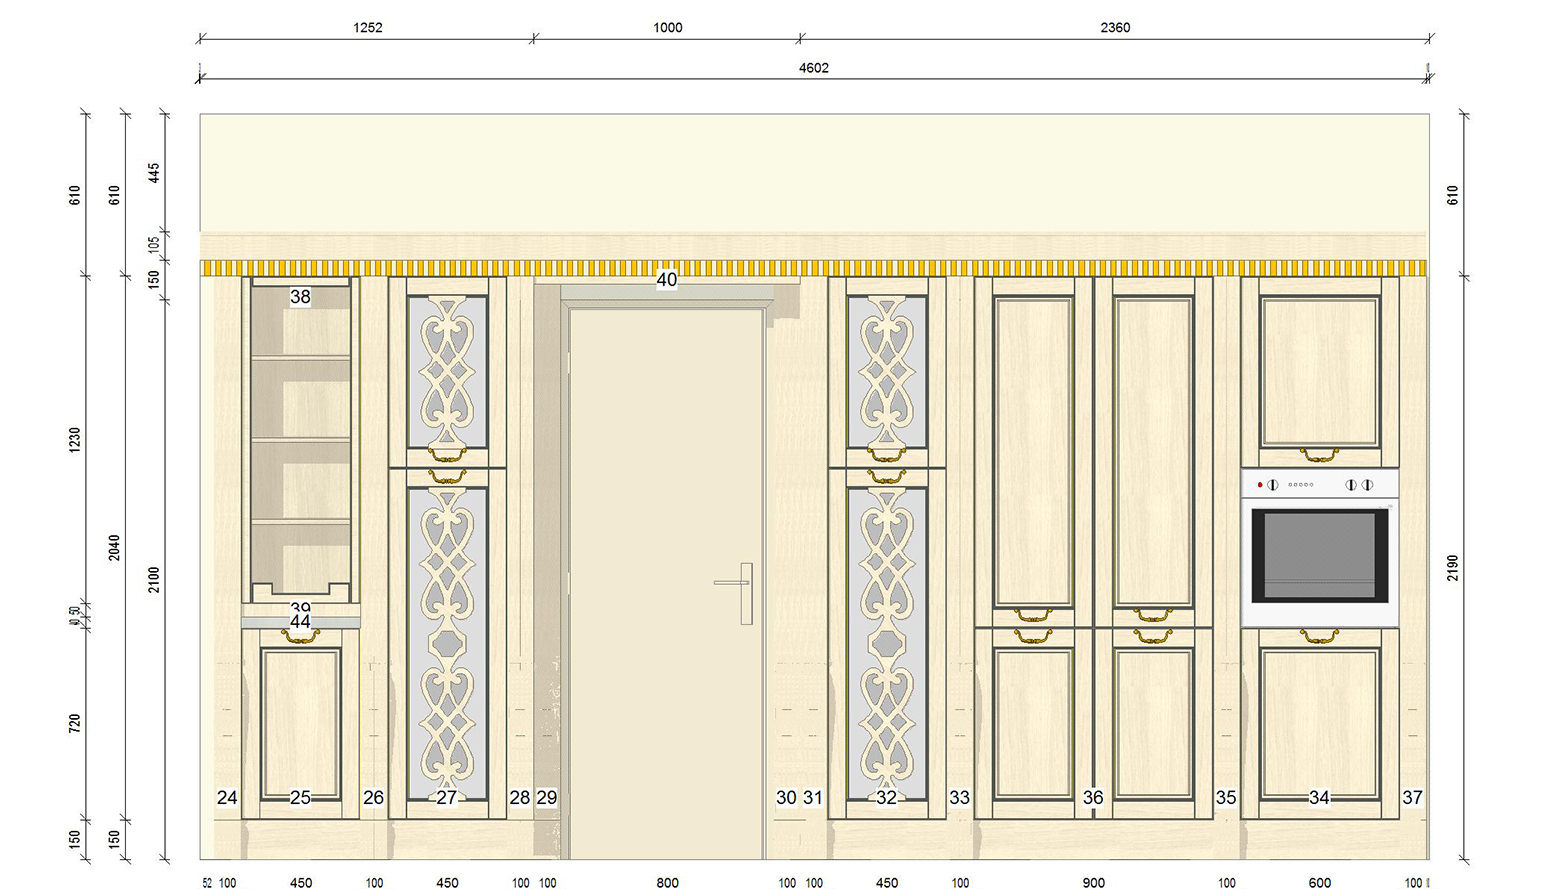Select part label 38 in open shelf
Viewport: 1549px width, 889px height.
coord(300,297)
